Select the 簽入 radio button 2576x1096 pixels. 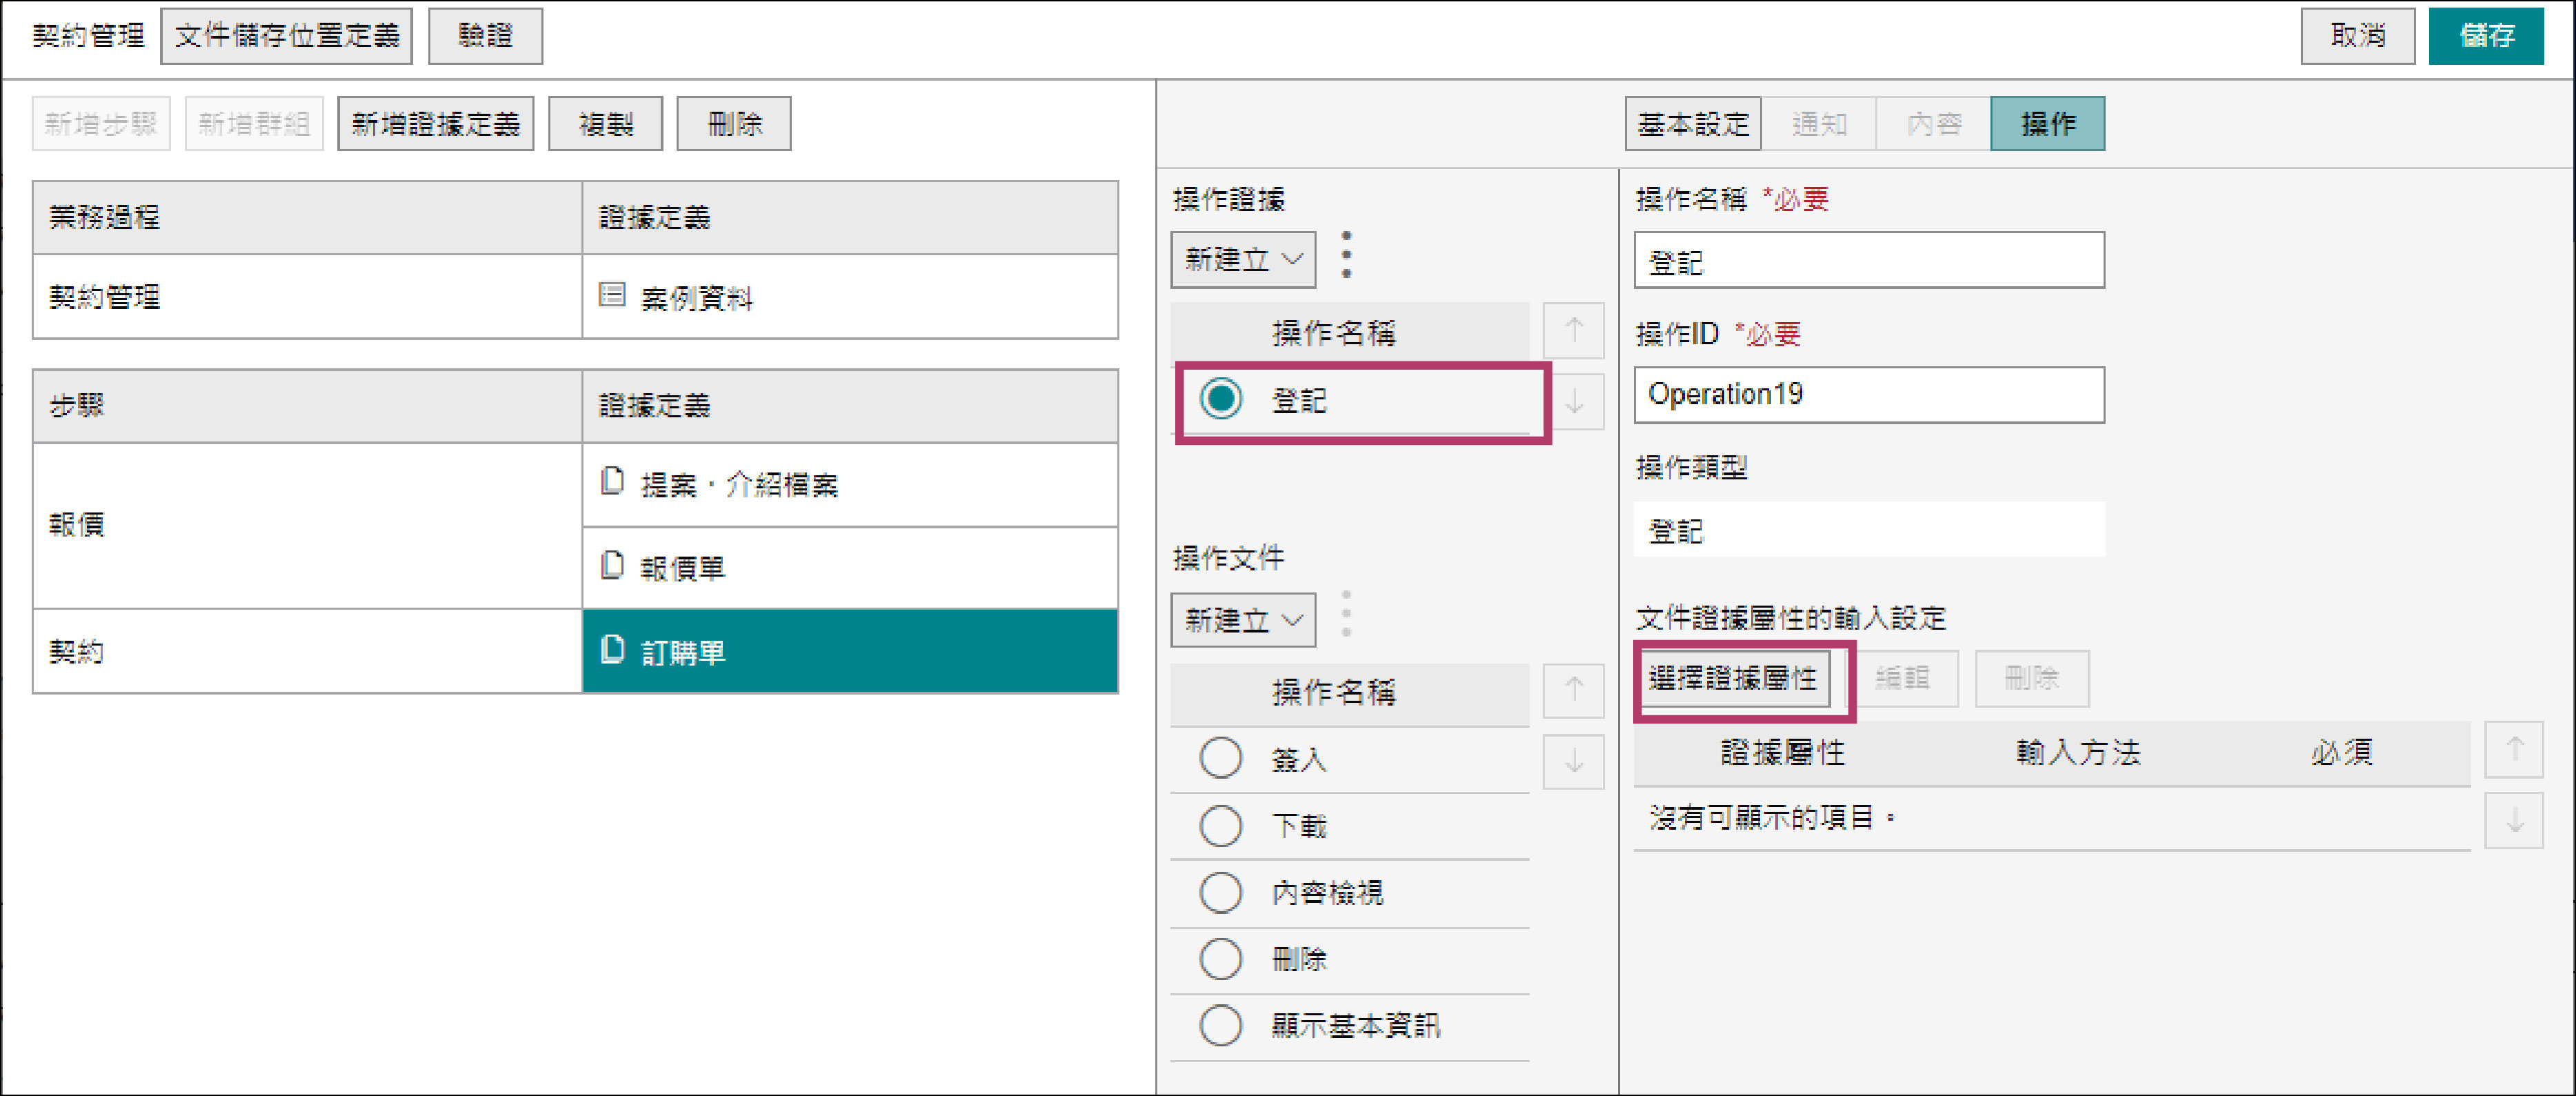(1221, 759)
